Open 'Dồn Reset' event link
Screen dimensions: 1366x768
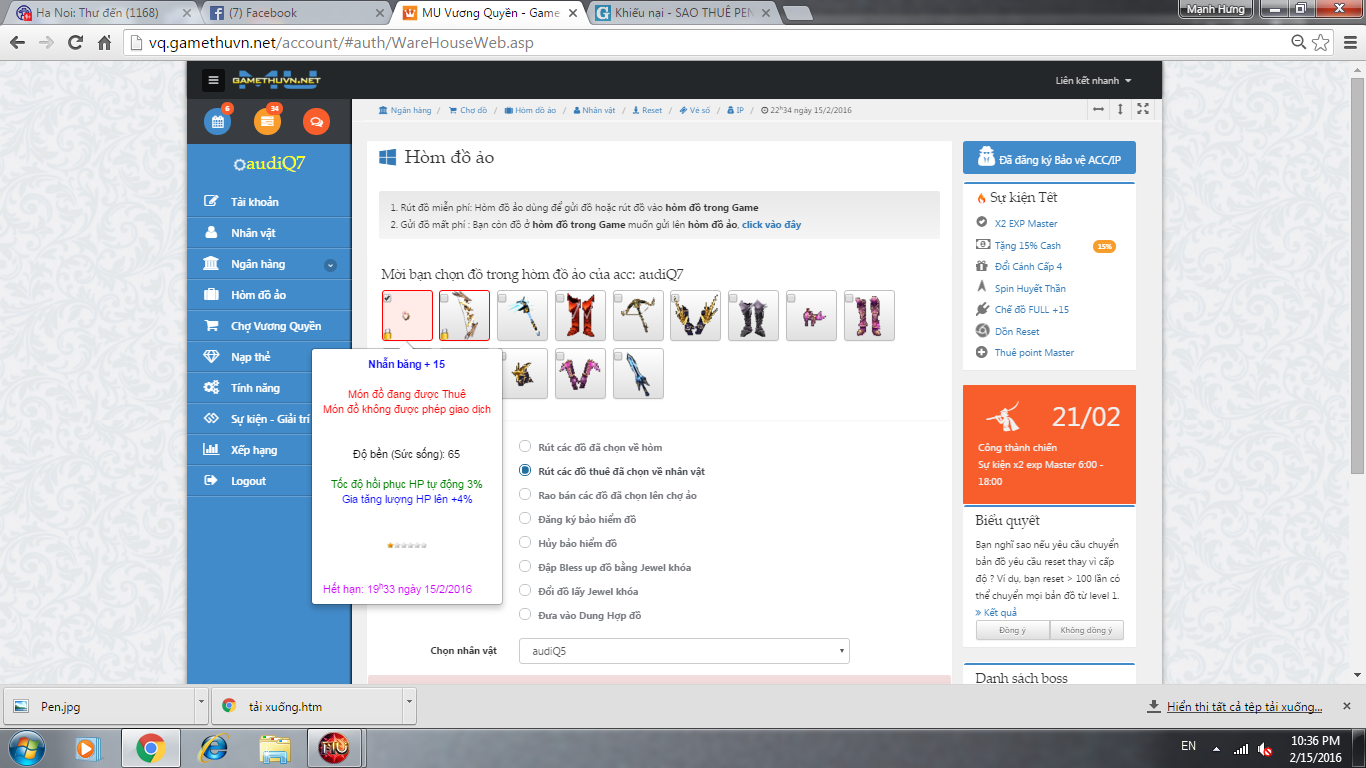tap(1017, 331)
